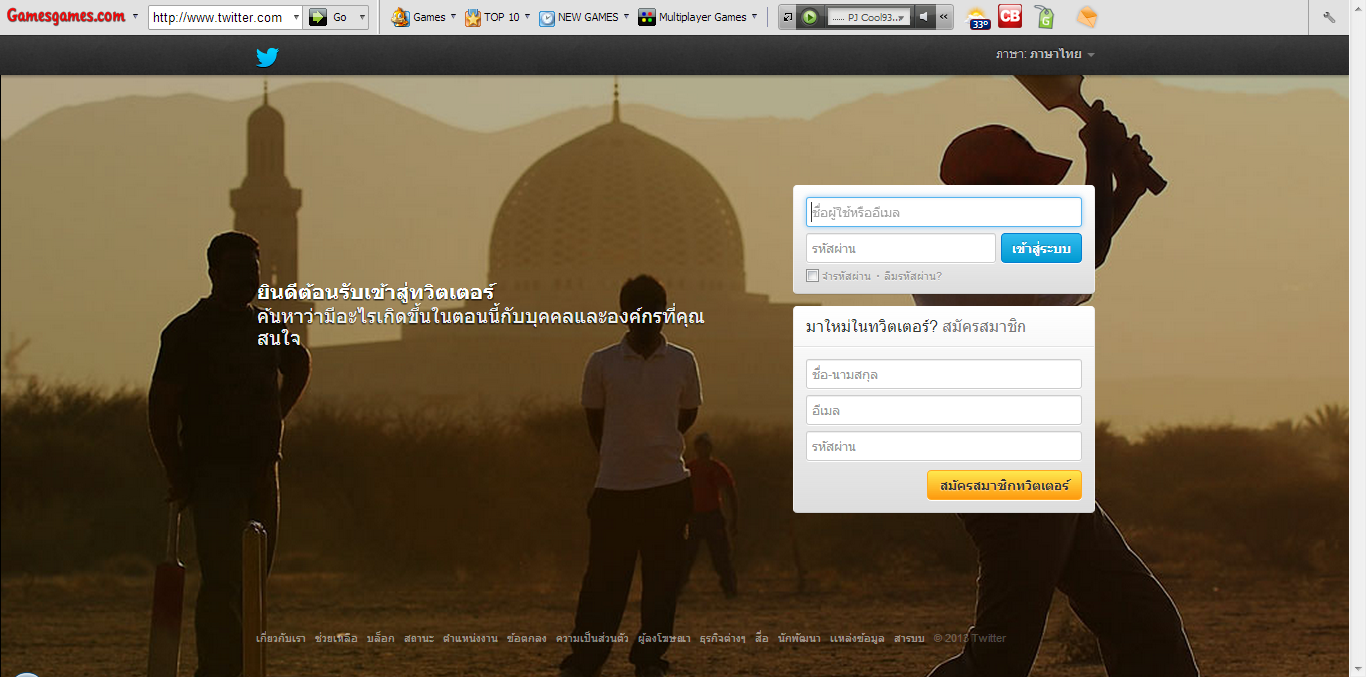Open the Gamesgames.com toolbar logo
Screen dimensions: 1366x677
tap(67, 16)
